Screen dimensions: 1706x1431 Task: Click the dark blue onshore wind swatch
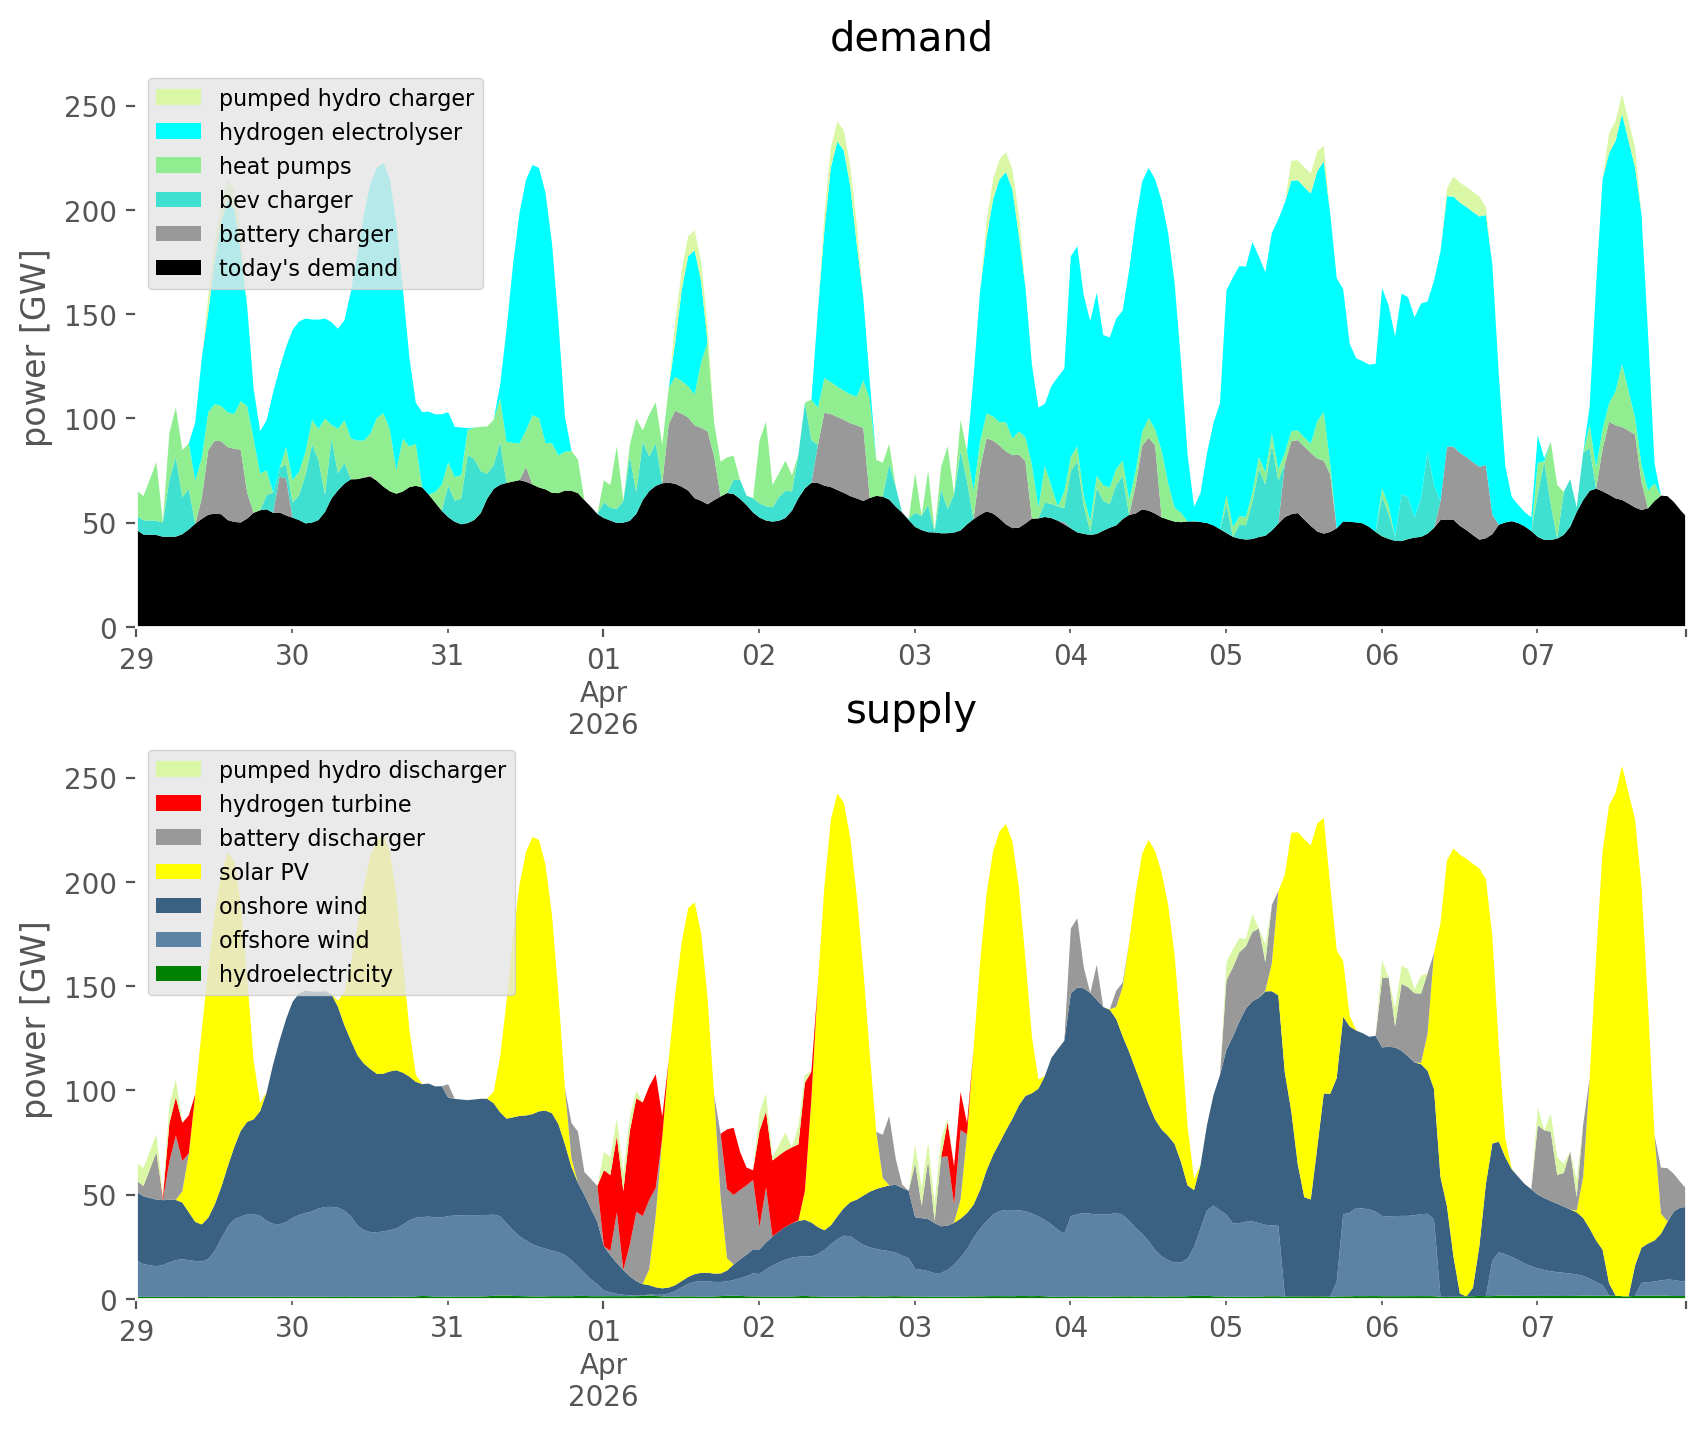(x=179, y=906)
